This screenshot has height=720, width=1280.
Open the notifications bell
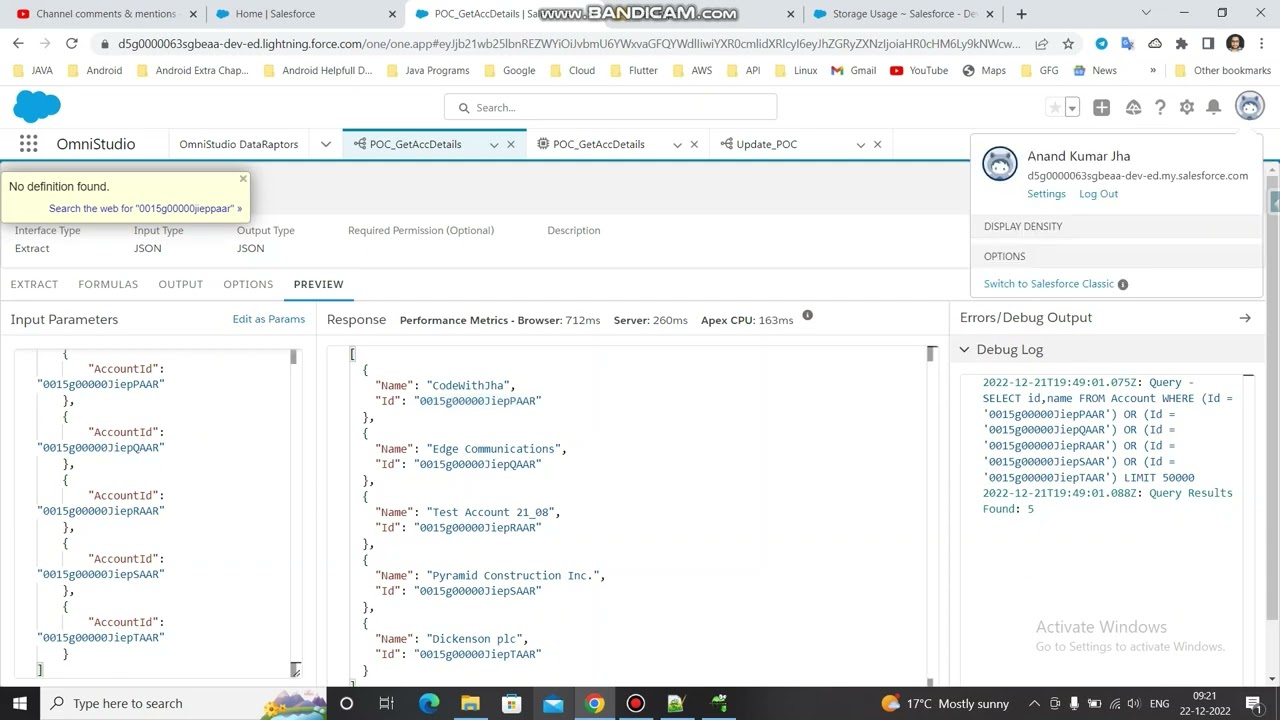click(1213, 107)
